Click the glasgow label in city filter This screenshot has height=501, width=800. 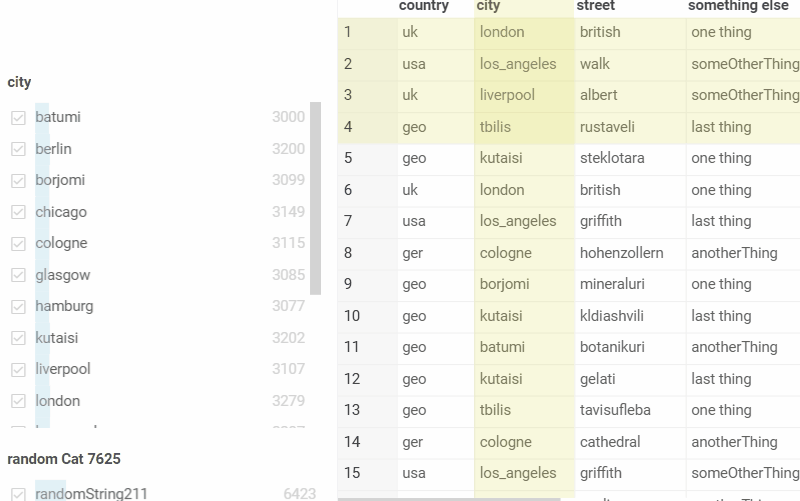[63, 275]
